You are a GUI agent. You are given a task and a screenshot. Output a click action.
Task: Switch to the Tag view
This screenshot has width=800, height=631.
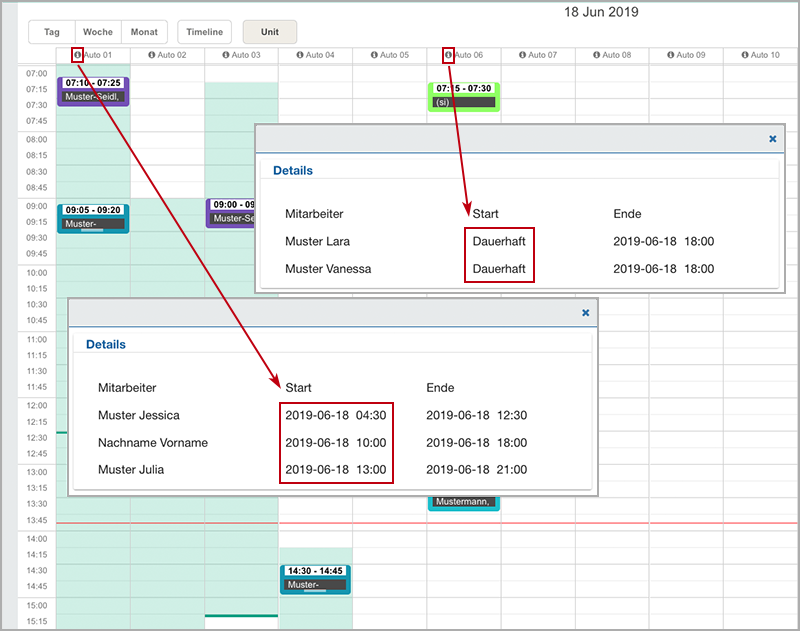52,32
